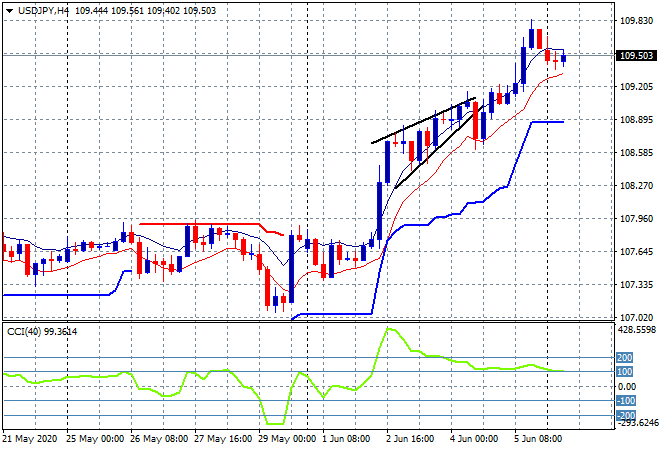The height and width of the screenshot is (450, 660).
Task: Select the high value 109.561 in header
Action: coord(128,11)
